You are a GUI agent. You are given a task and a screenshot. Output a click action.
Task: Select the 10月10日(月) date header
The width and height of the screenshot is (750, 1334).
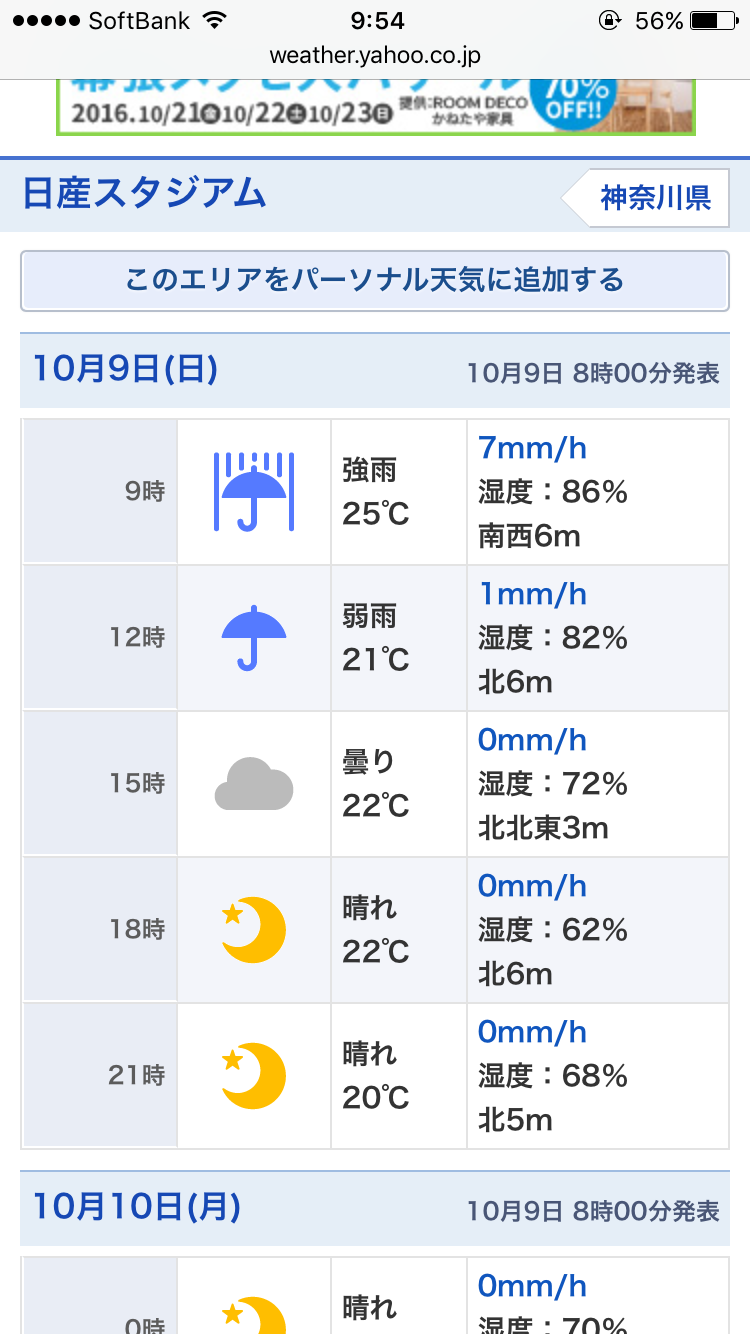(137, 1207)
